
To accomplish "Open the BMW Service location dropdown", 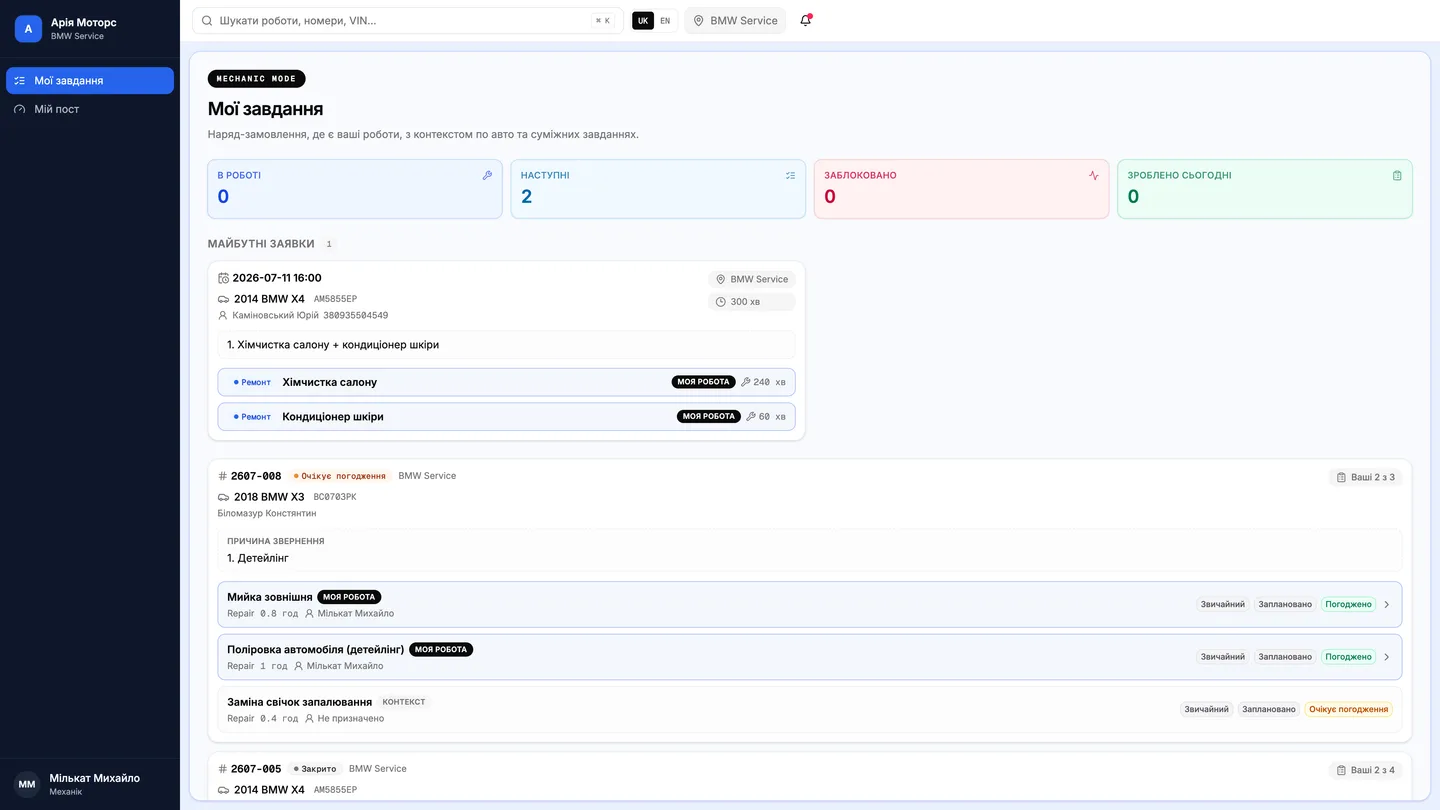I will [735, 20].
